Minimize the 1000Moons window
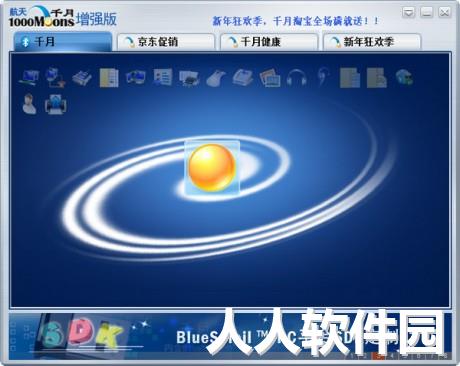Viewport: 460px width, 366px height. click(x=426, y=13)
